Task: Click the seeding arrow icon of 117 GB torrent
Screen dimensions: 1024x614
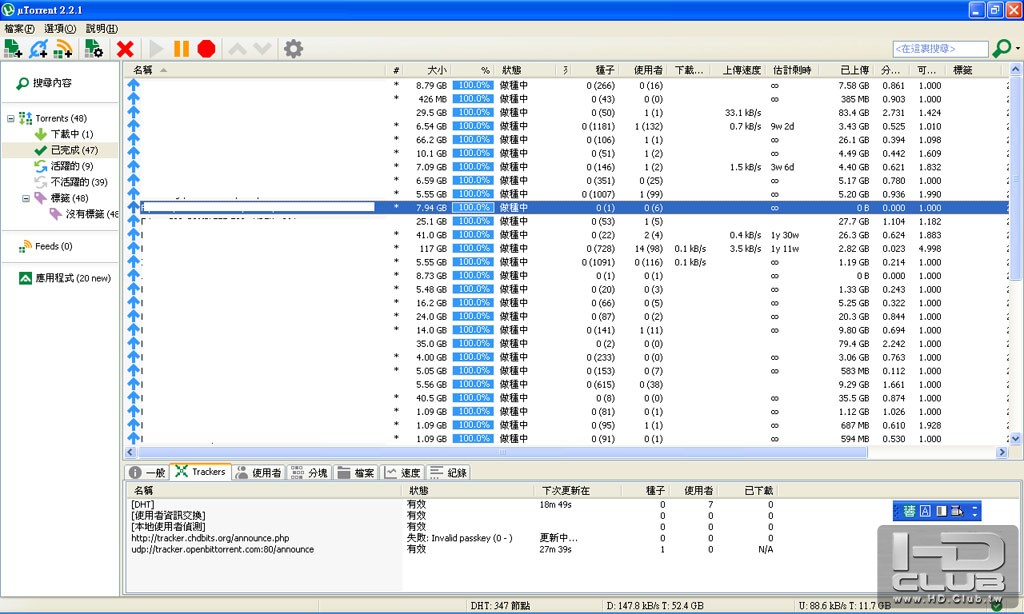Action: (134, 248)
